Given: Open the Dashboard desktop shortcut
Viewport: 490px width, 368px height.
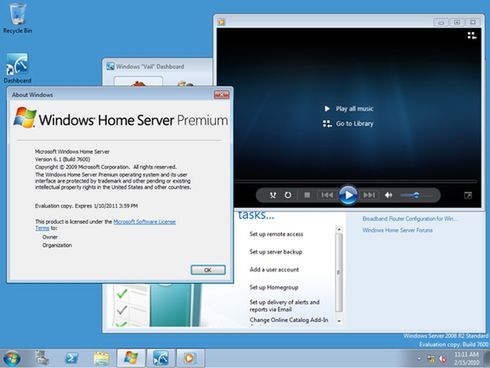Looking at the screenshot, I should tap(17, 68).
